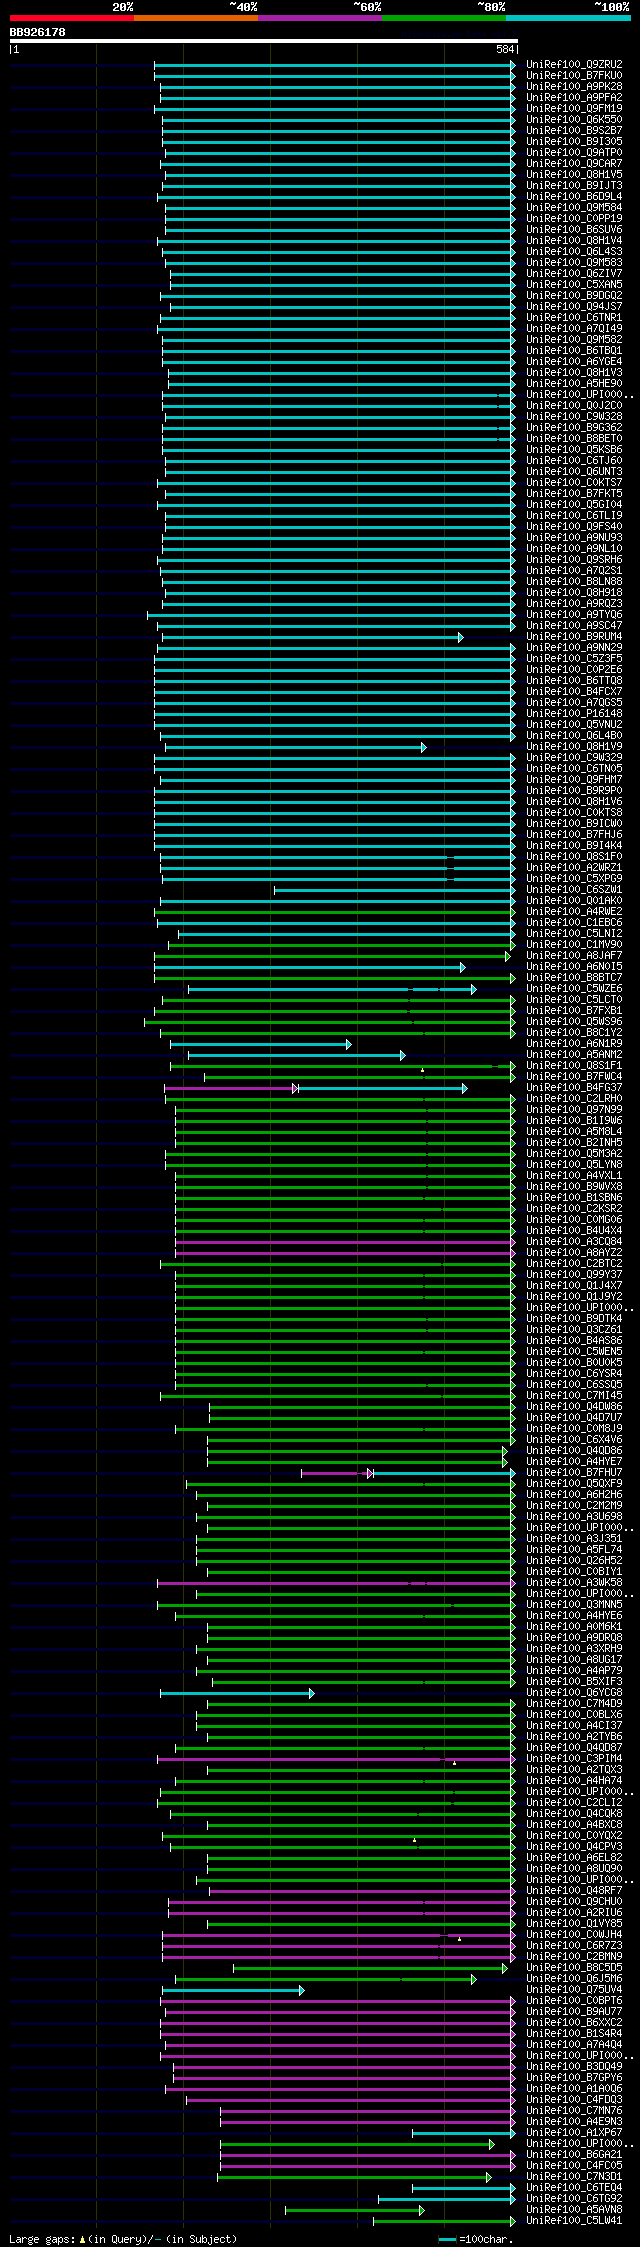Open hit UniRef100_A6N0I5
Image resolution: width=640 pixels, height=2247 pixels.
tap(574, 966)
